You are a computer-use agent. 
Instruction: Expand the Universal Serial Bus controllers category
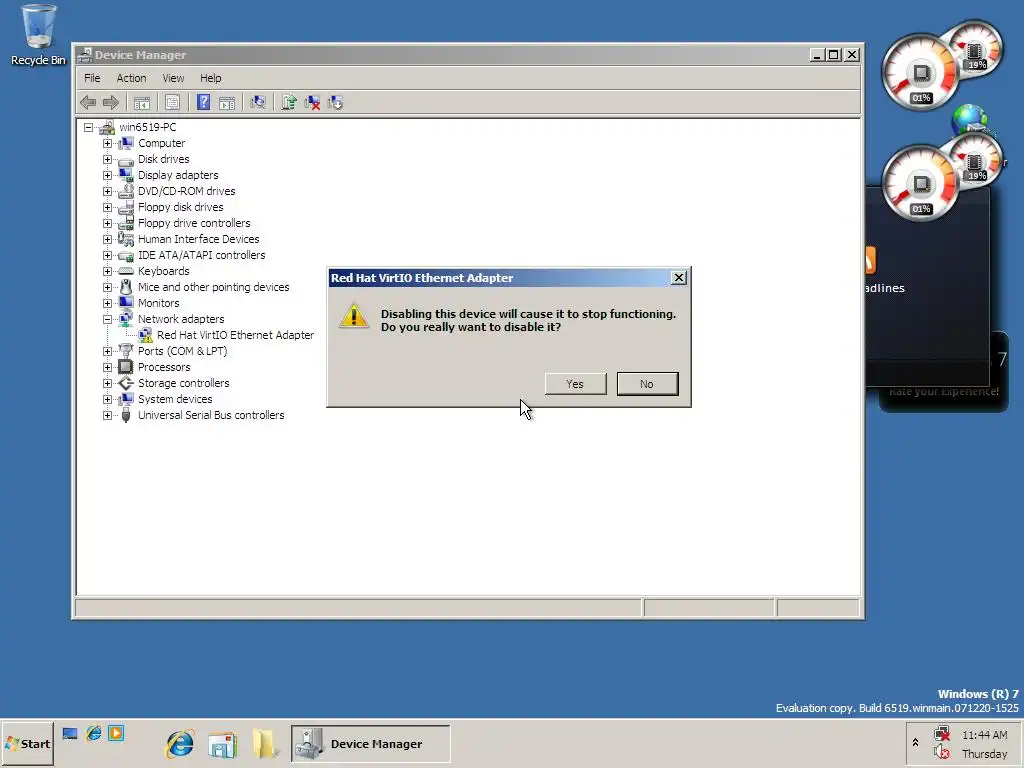107,415
